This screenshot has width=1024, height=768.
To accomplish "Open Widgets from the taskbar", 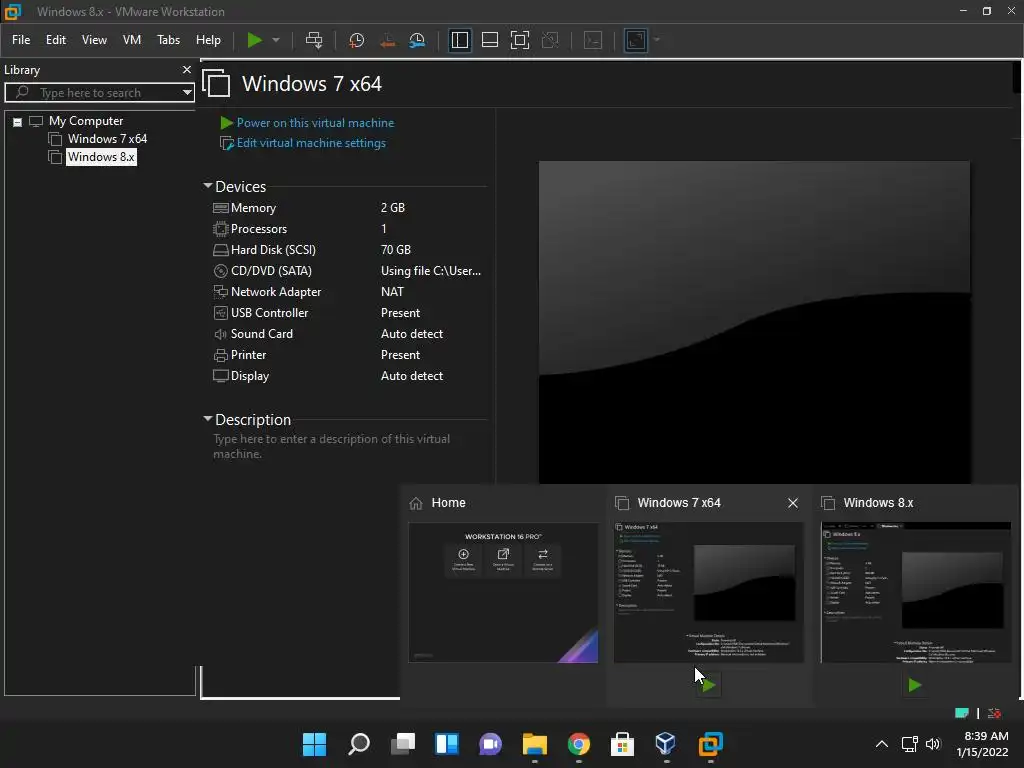I will tap(447, 744).
